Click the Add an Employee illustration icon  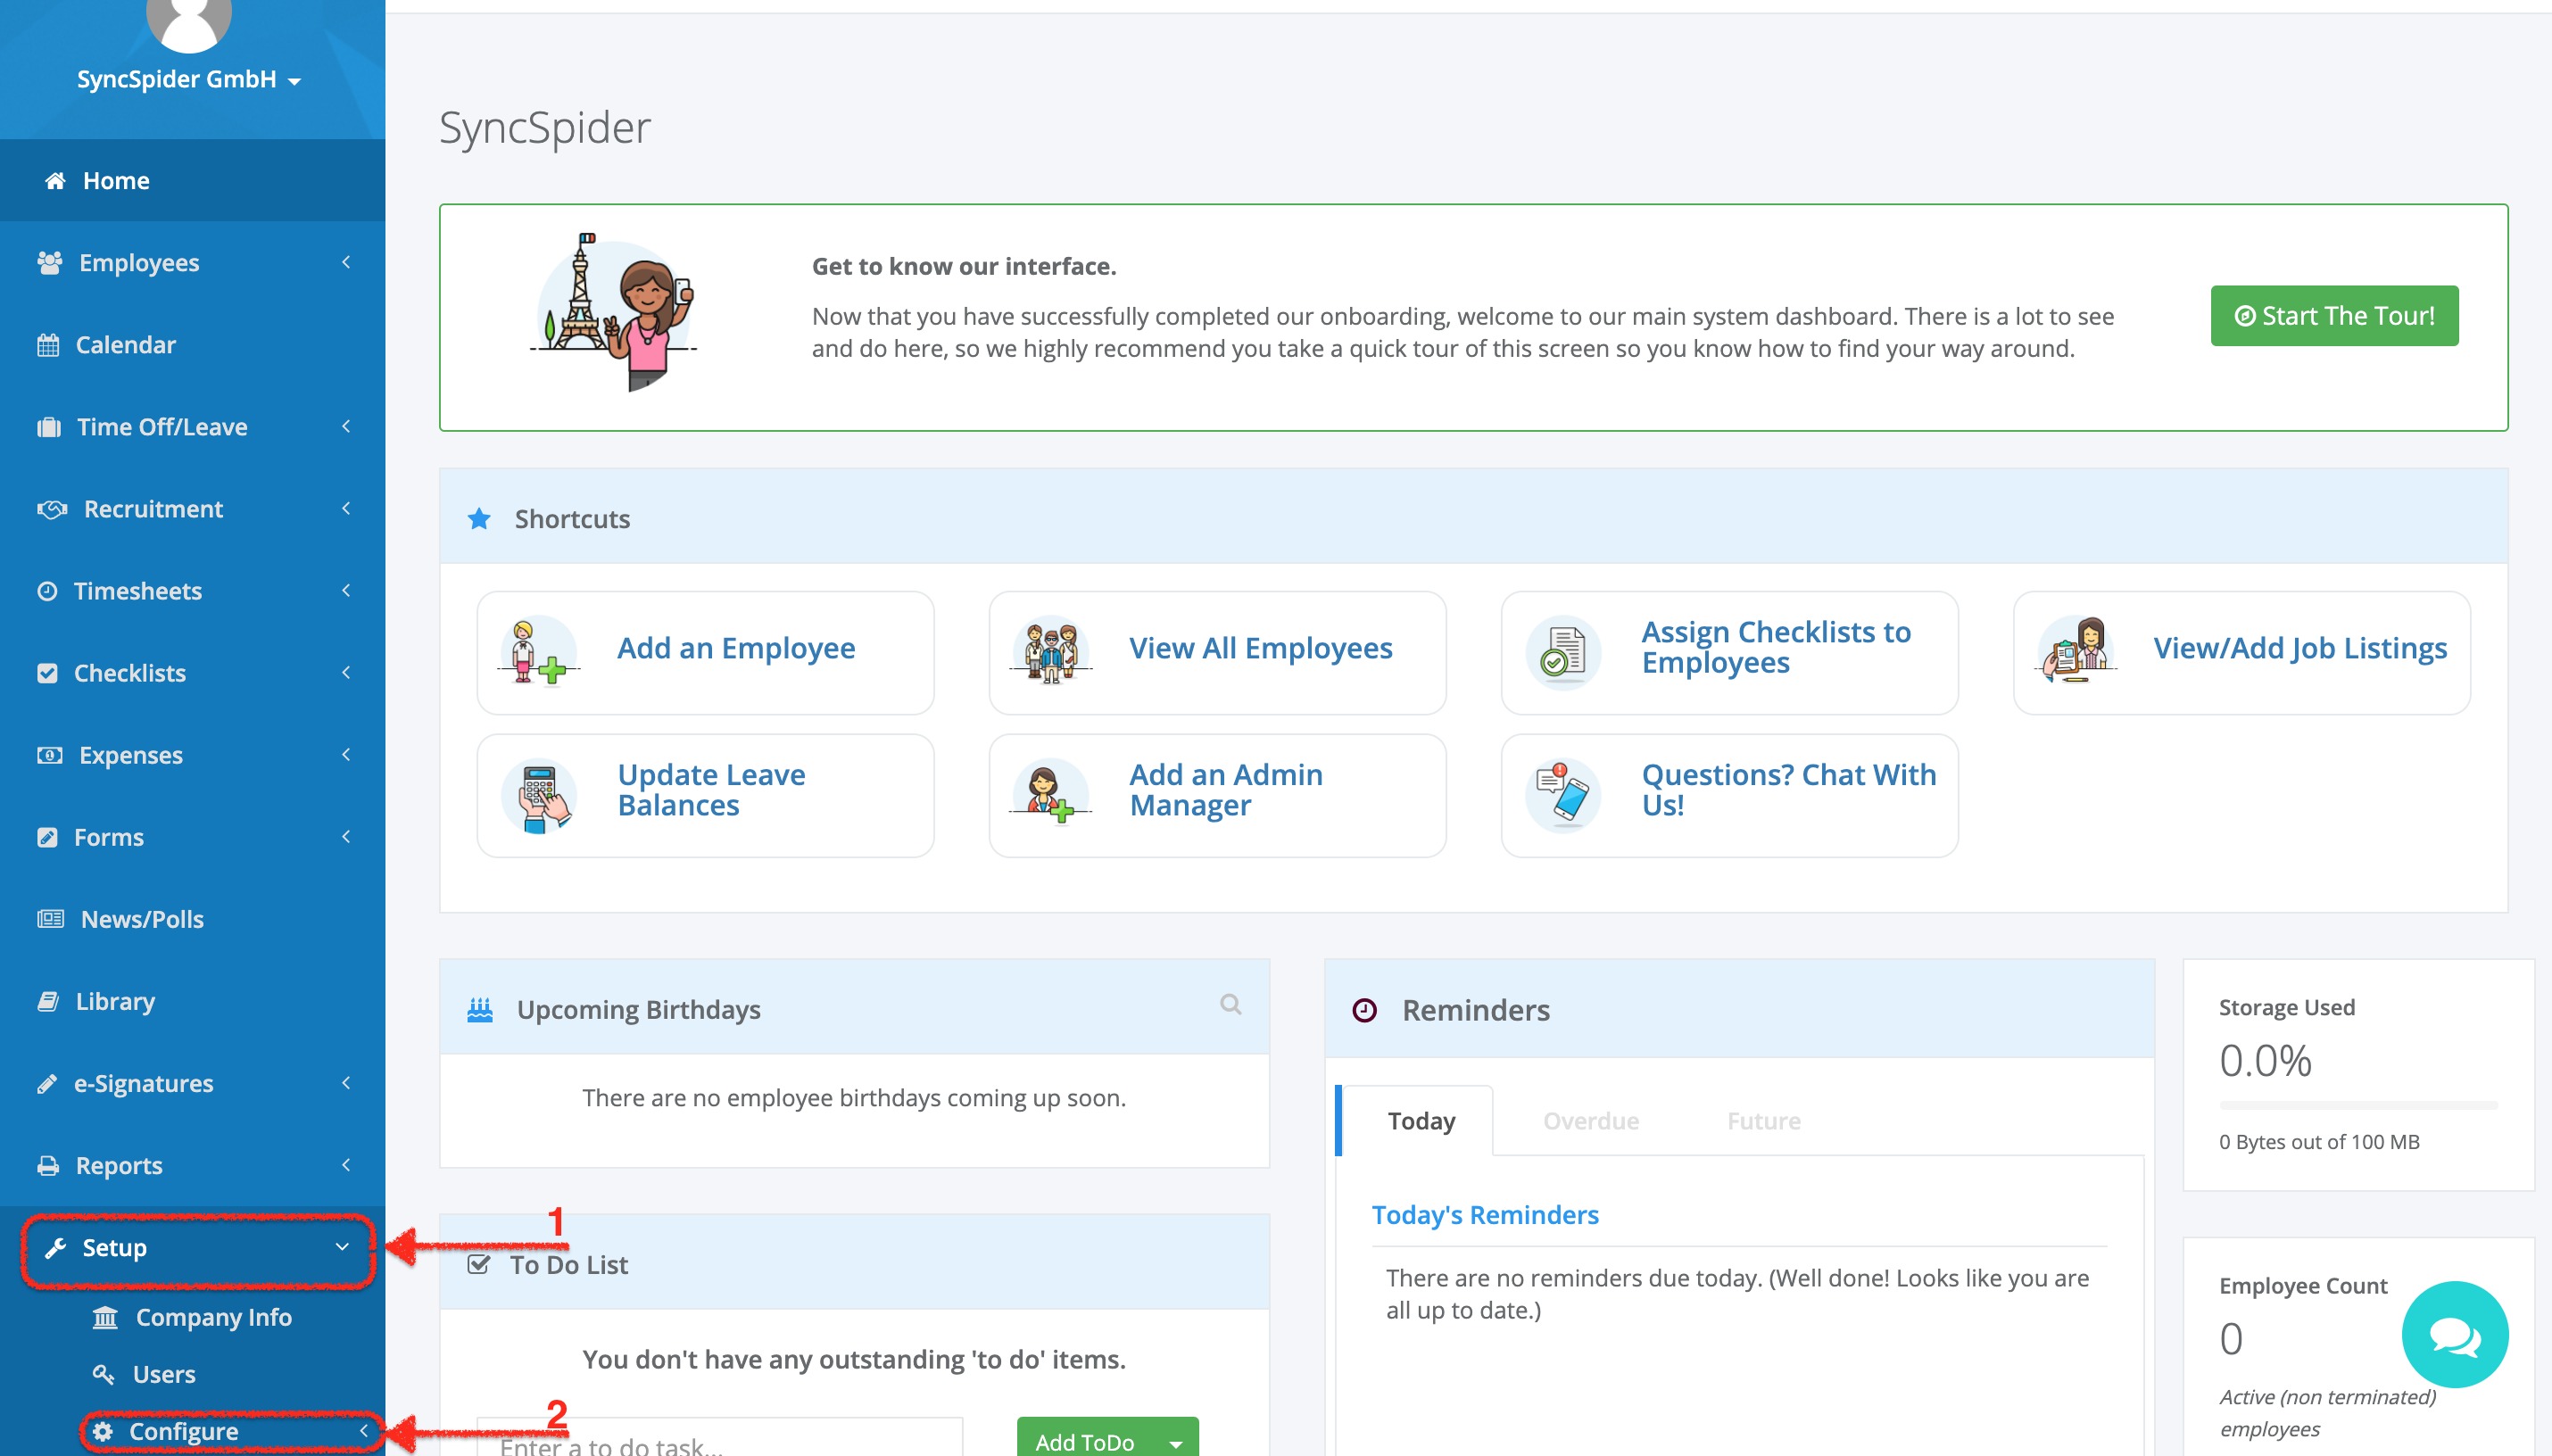click(x=538, y=652)
